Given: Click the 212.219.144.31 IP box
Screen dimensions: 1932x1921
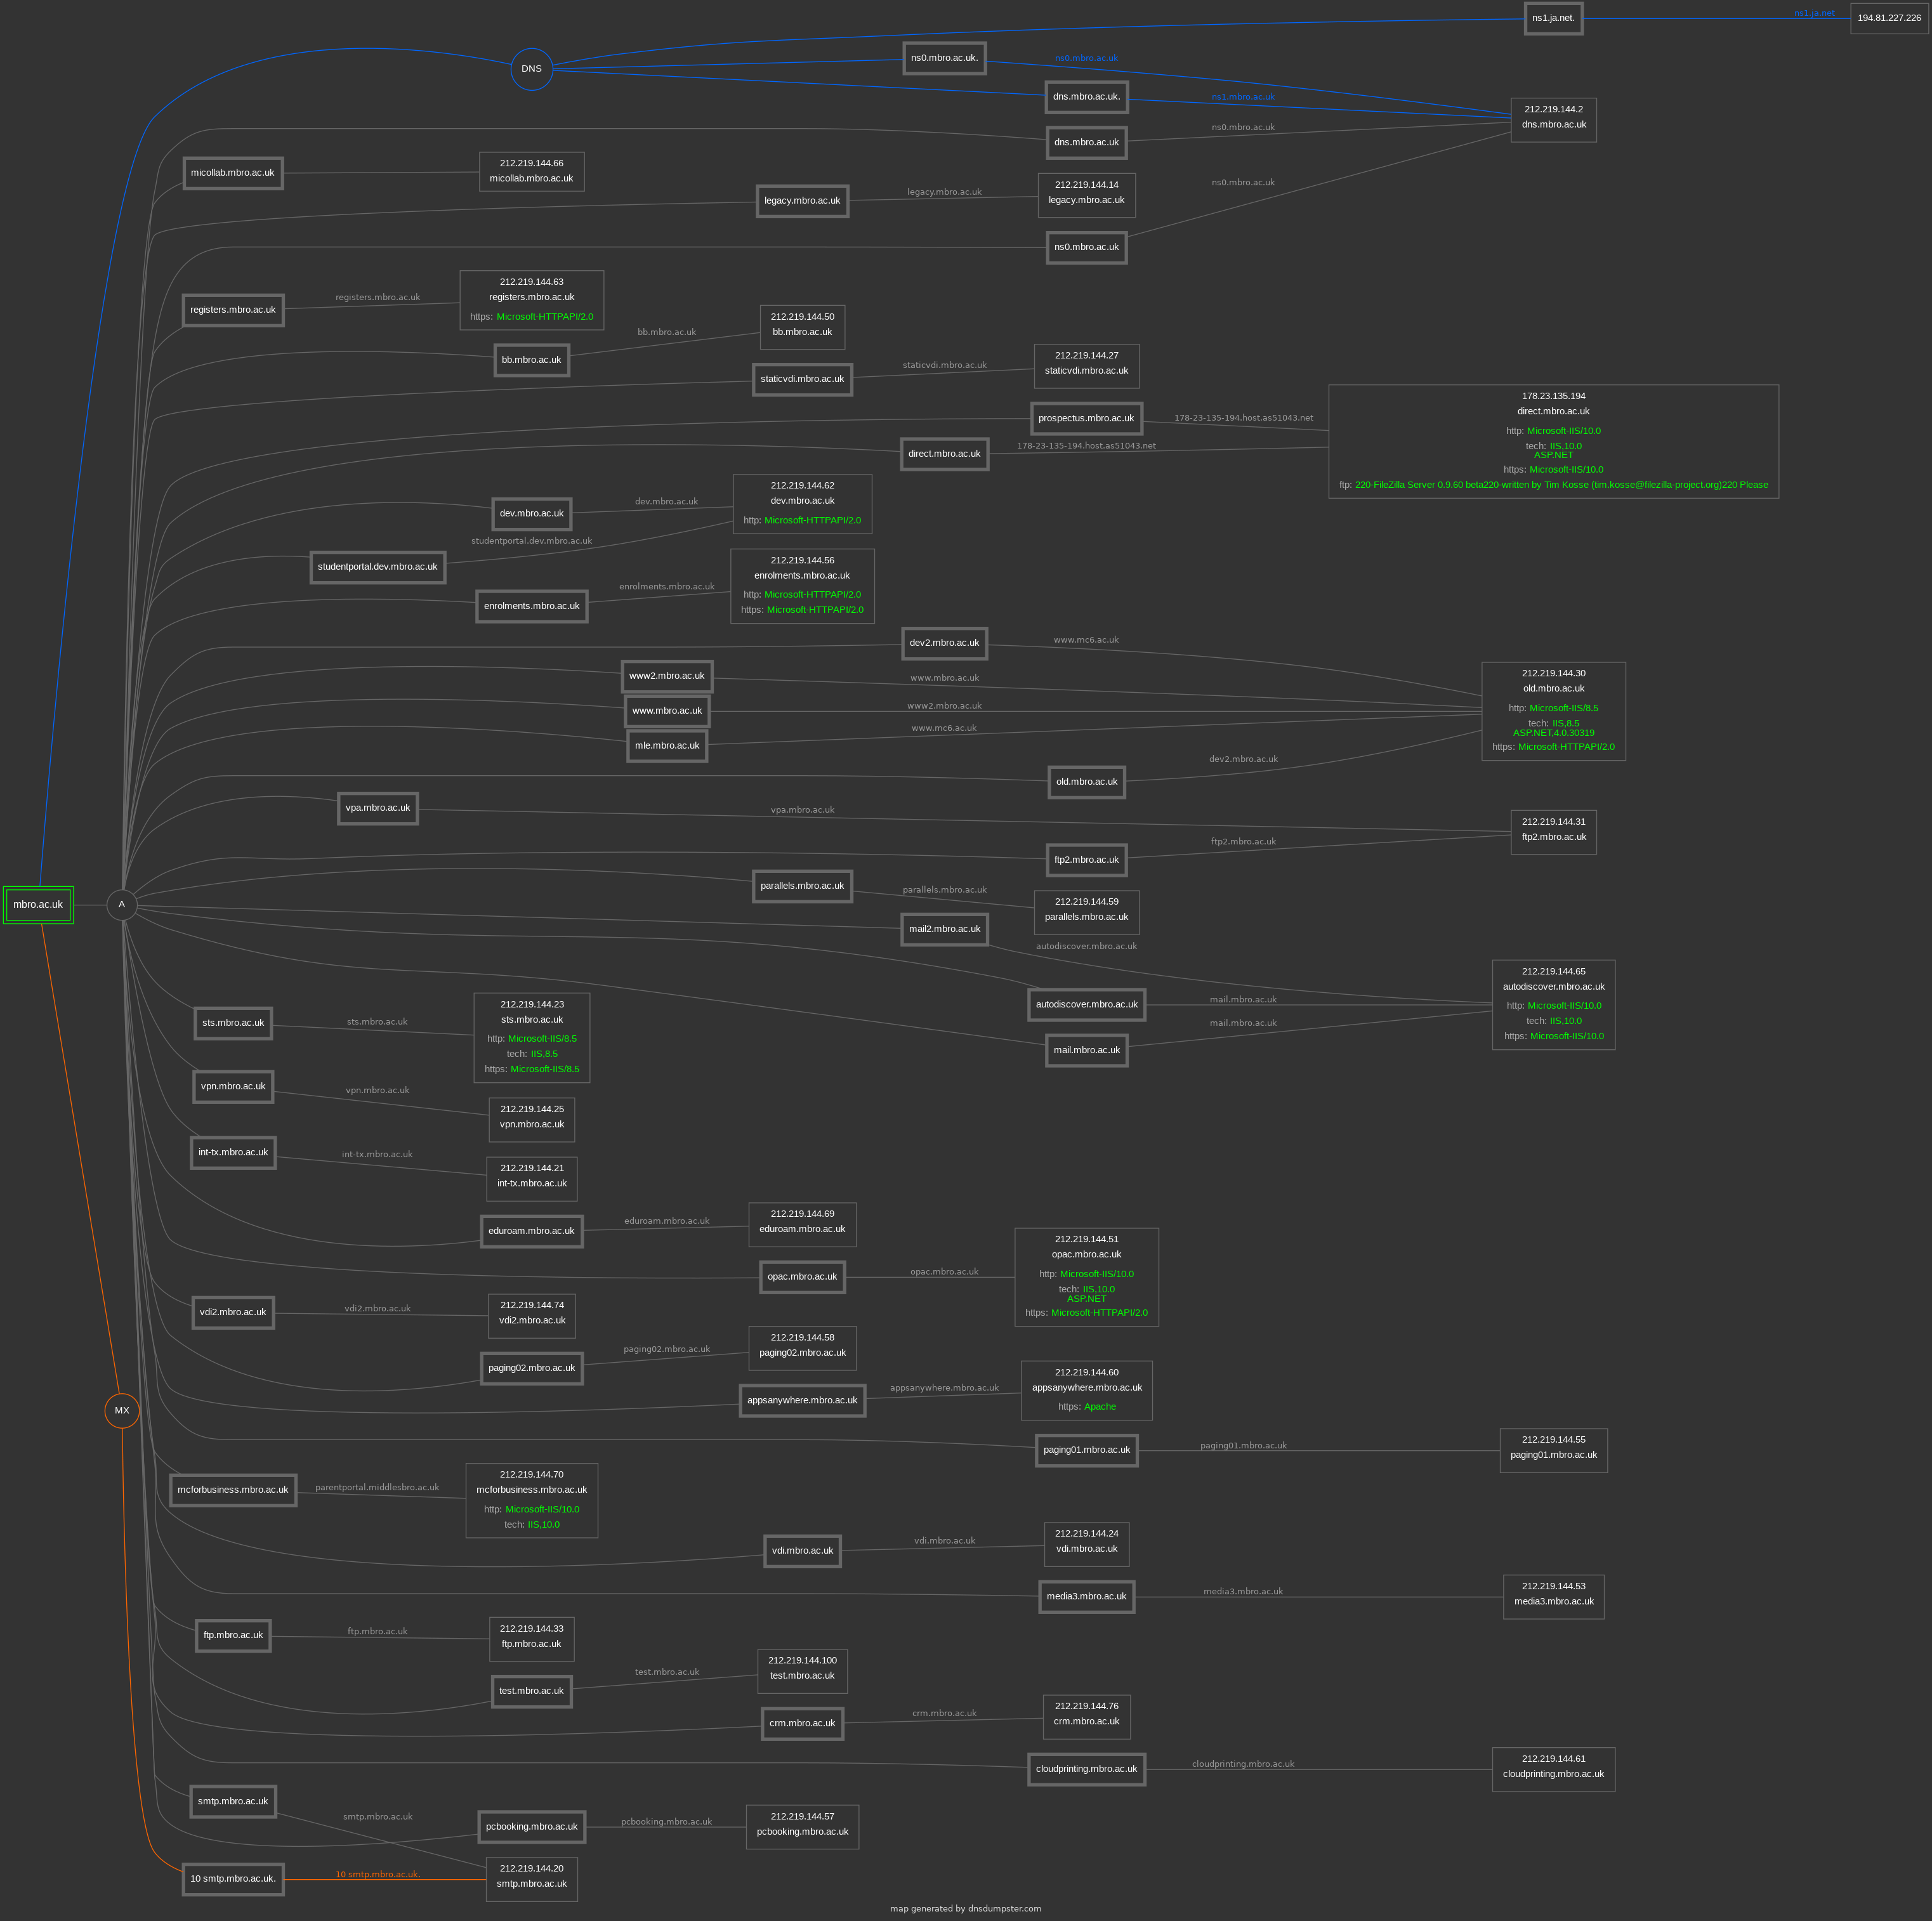Looking at the screenshot, I should [x=1553, y=832].
